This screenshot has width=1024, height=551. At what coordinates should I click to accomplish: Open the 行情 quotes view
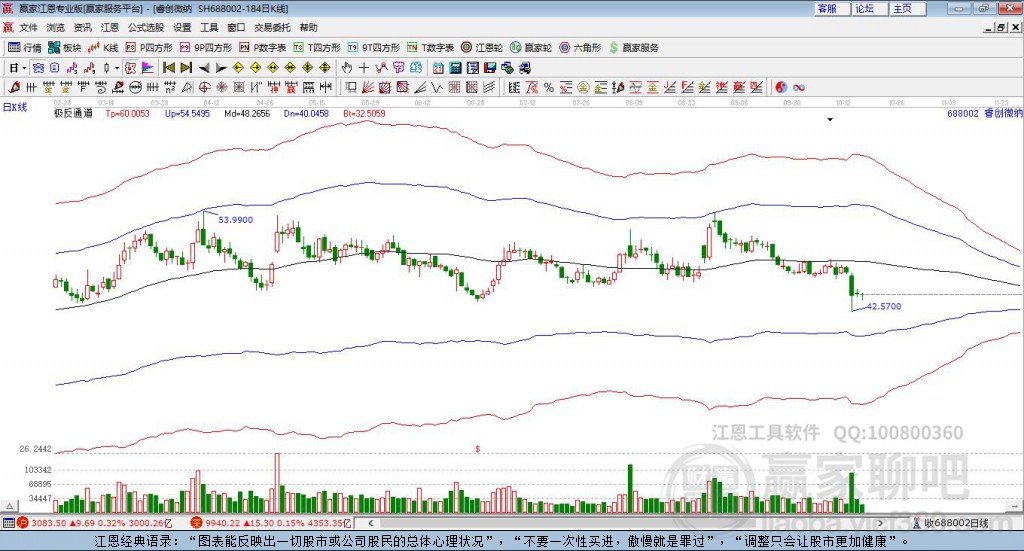pos(25,48)
